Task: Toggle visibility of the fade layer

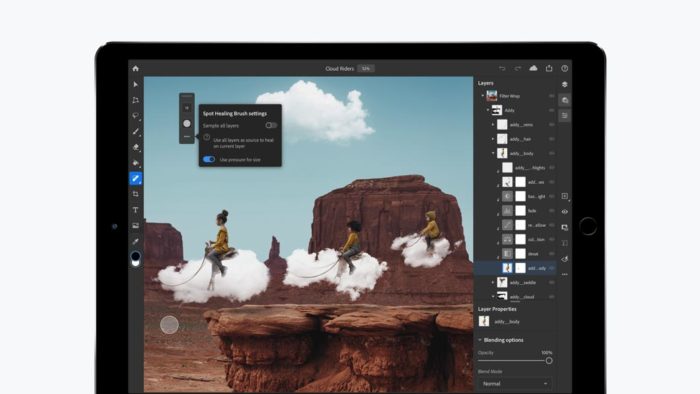Action: 552,211
